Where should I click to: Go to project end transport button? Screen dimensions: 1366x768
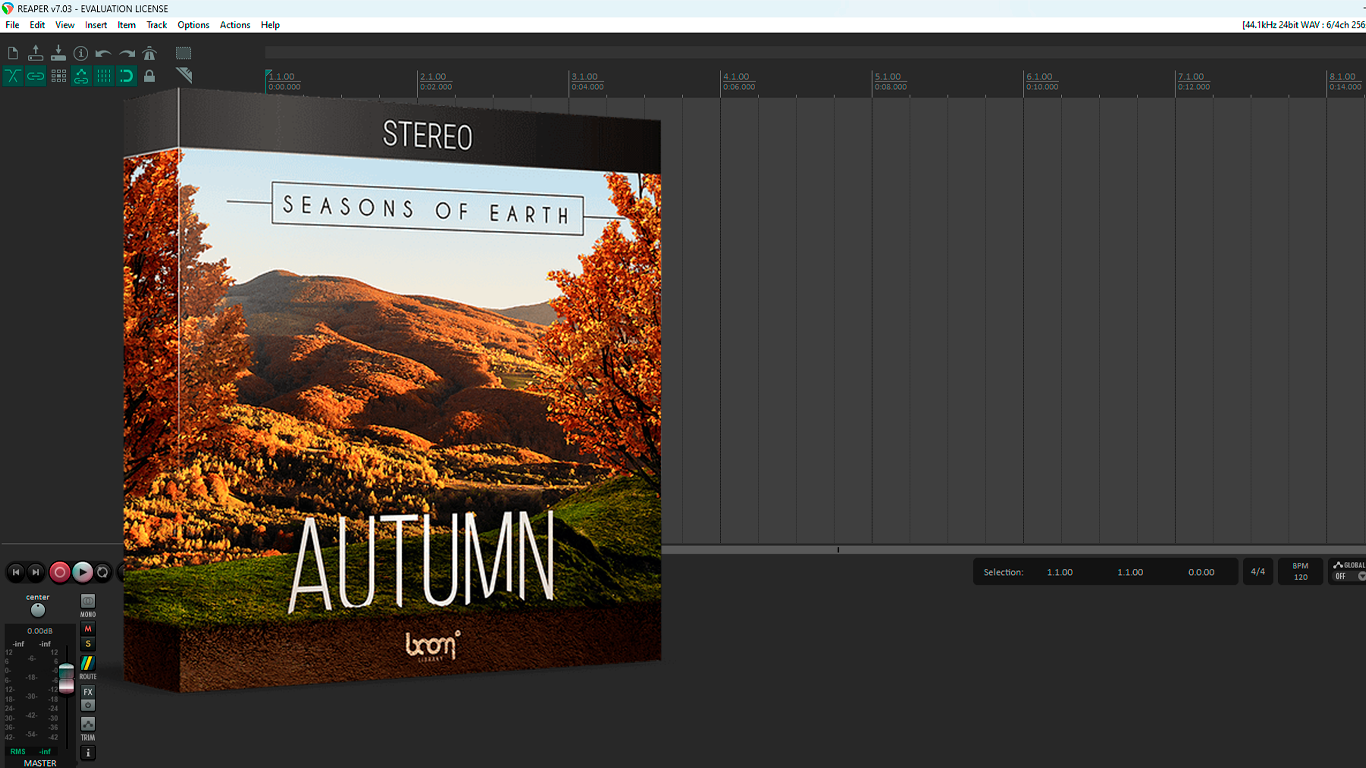[36, 572]
